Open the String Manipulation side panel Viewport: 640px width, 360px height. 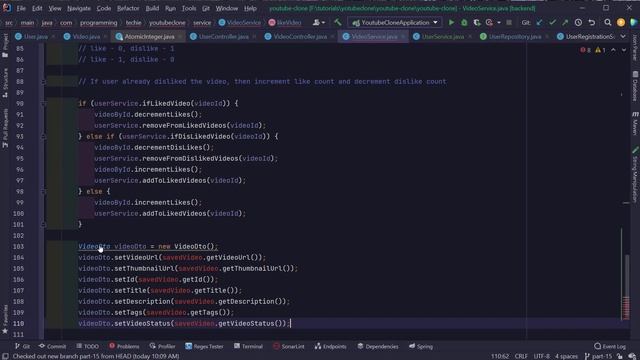(635, 174)
